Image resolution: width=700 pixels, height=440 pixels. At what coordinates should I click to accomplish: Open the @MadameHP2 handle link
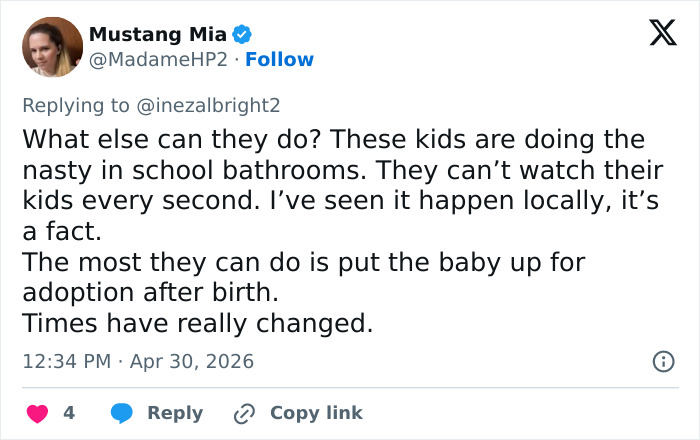click(x=158, y=60)
